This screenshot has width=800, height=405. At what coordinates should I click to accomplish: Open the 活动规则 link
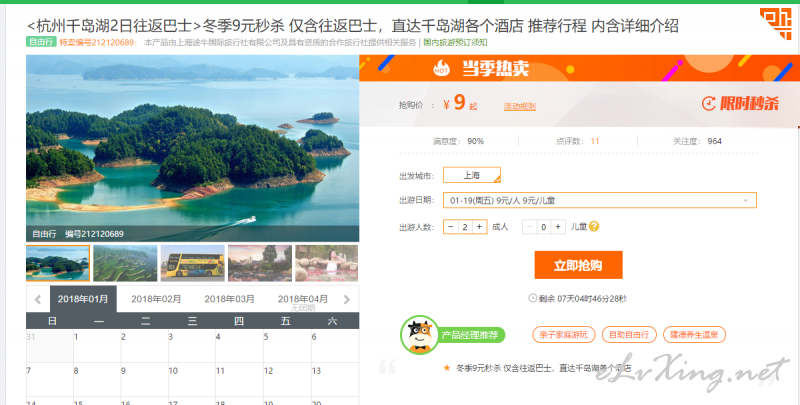(519, 106)
